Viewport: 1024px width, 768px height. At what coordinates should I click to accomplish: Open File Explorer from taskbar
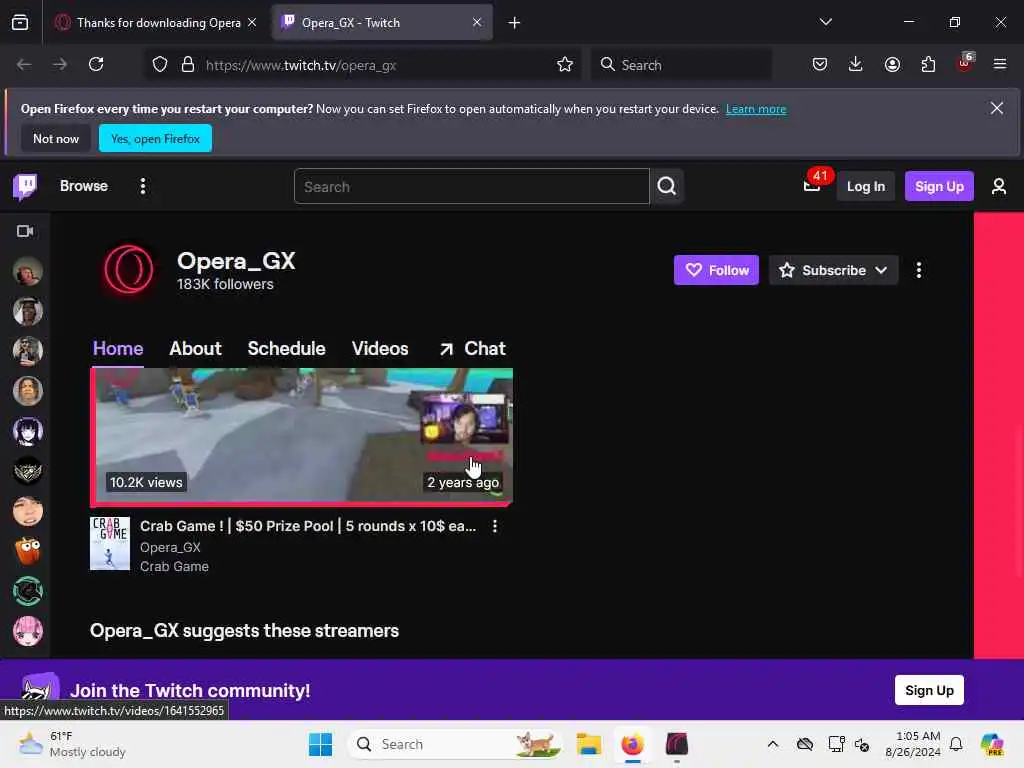[588, 744]
